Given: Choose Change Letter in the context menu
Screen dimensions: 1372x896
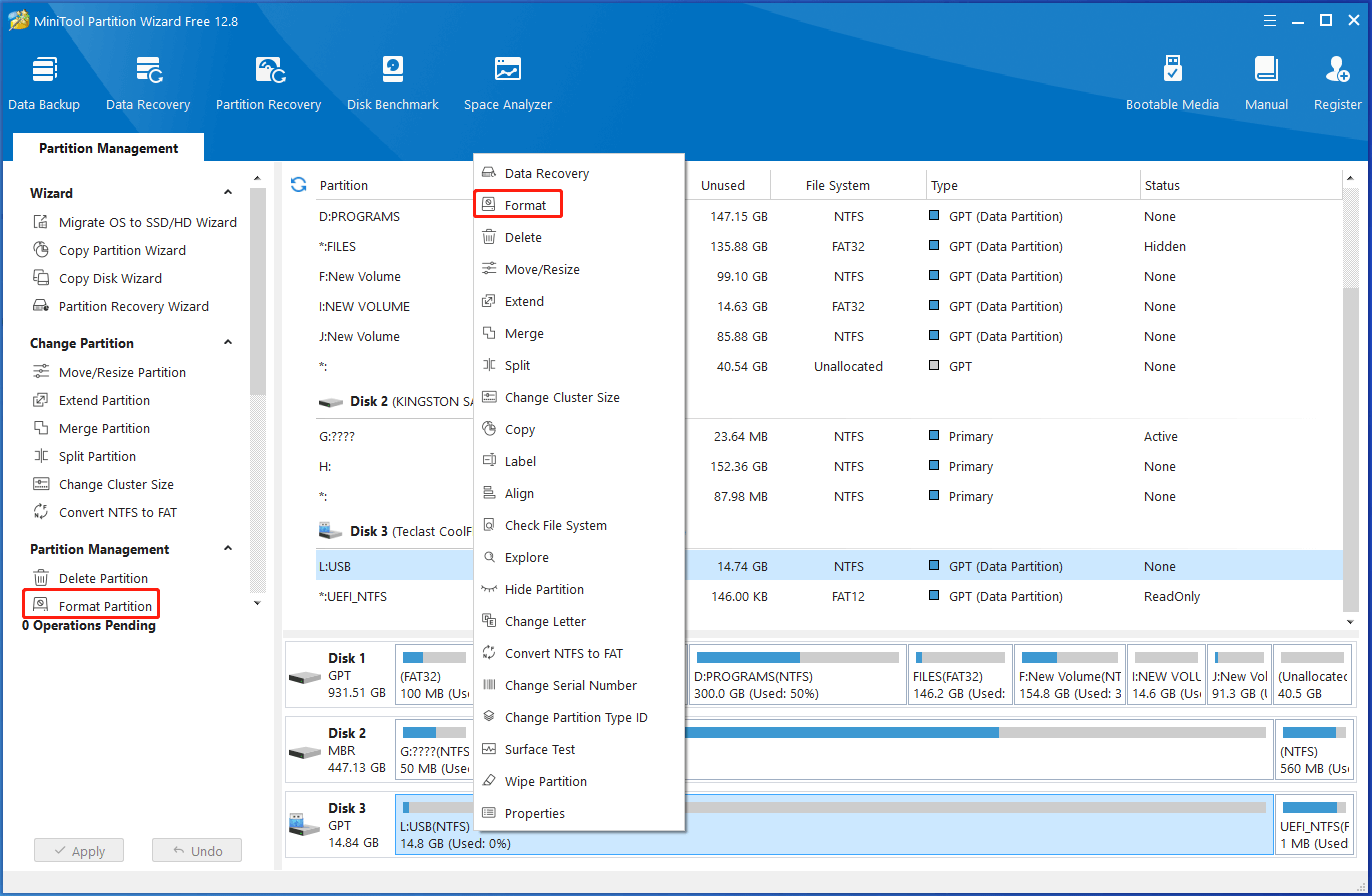Looking at the screenshot, I should [x=579, y=621].
